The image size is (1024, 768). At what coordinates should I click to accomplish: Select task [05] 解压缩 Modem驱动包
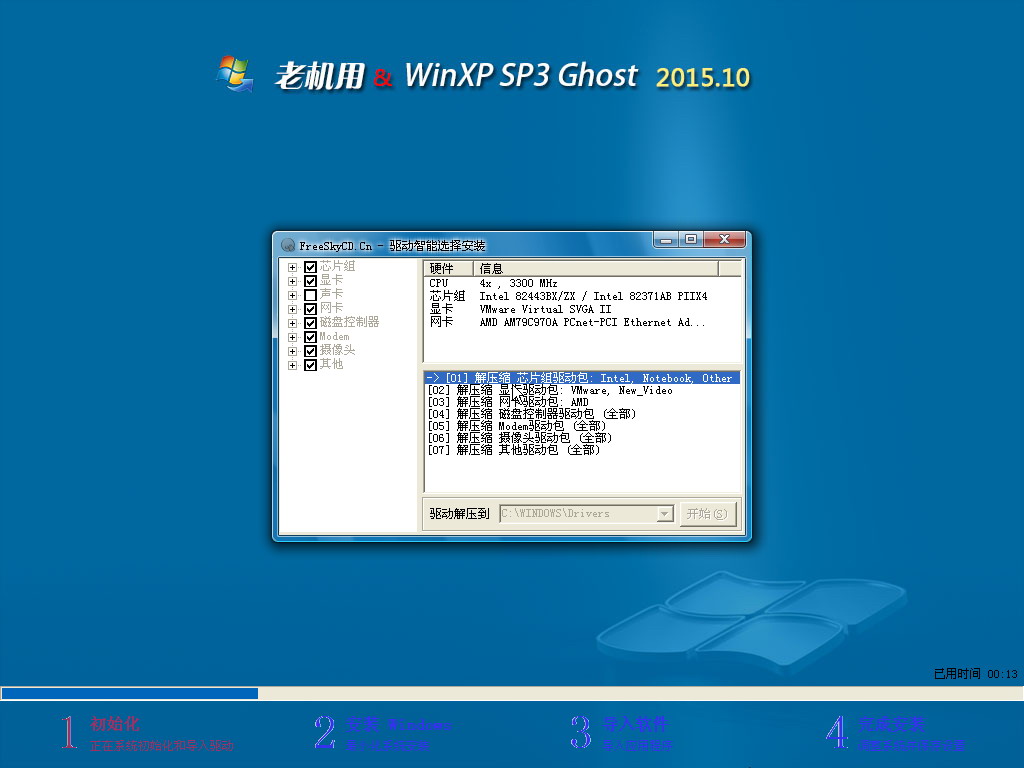pos(583,426)
